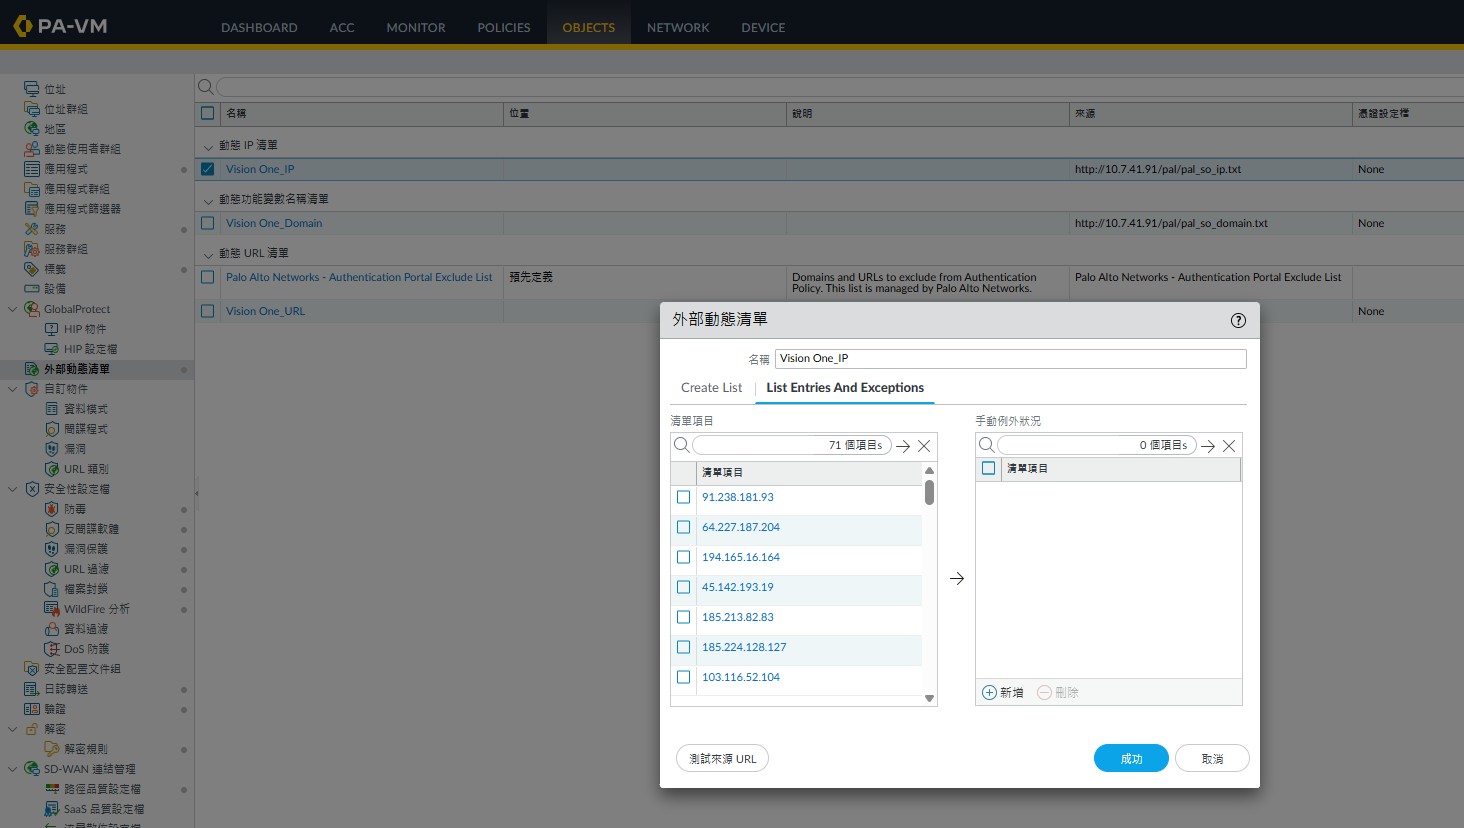Open URL 過濾 in the sidebar

point(86,569)
